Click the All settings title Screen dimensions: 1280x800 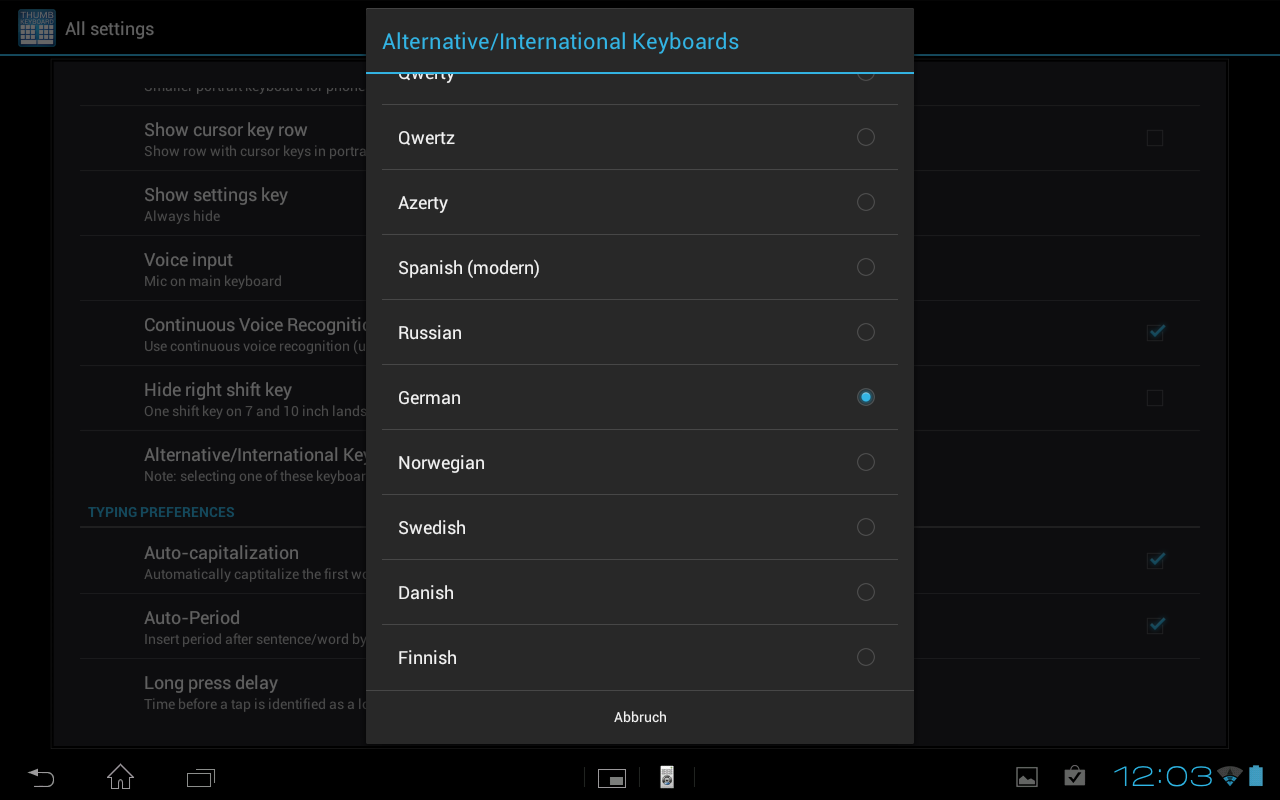click(109, 28)
